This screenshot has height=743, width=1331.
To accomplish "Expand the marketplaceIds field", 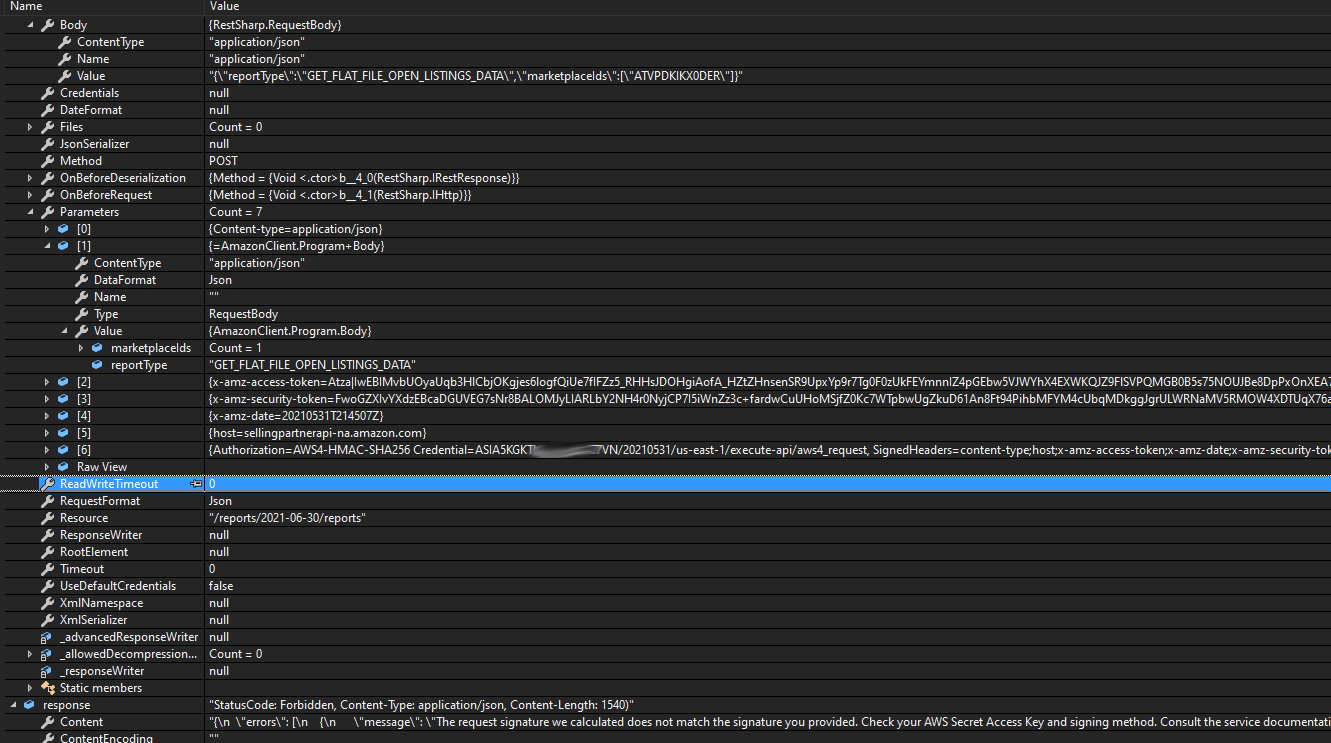I will click(81, 348).
